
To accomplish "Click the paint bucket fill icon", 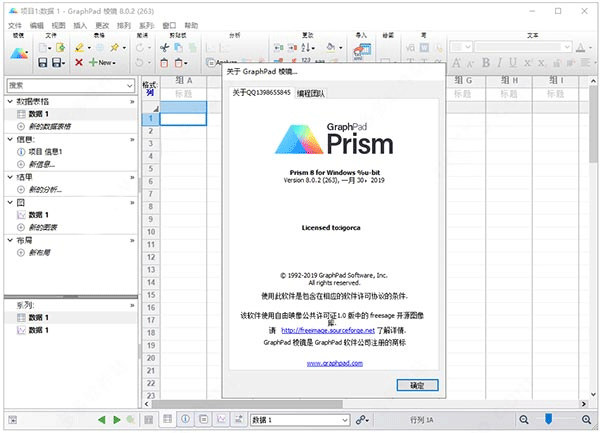I will pyautogui.click(x=331, y=47).
